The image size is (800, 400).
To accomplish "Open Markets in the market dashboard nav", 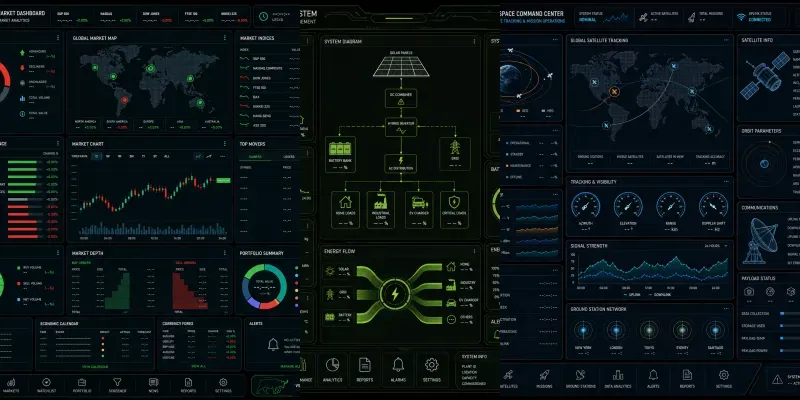I will (x=11, y=385).
